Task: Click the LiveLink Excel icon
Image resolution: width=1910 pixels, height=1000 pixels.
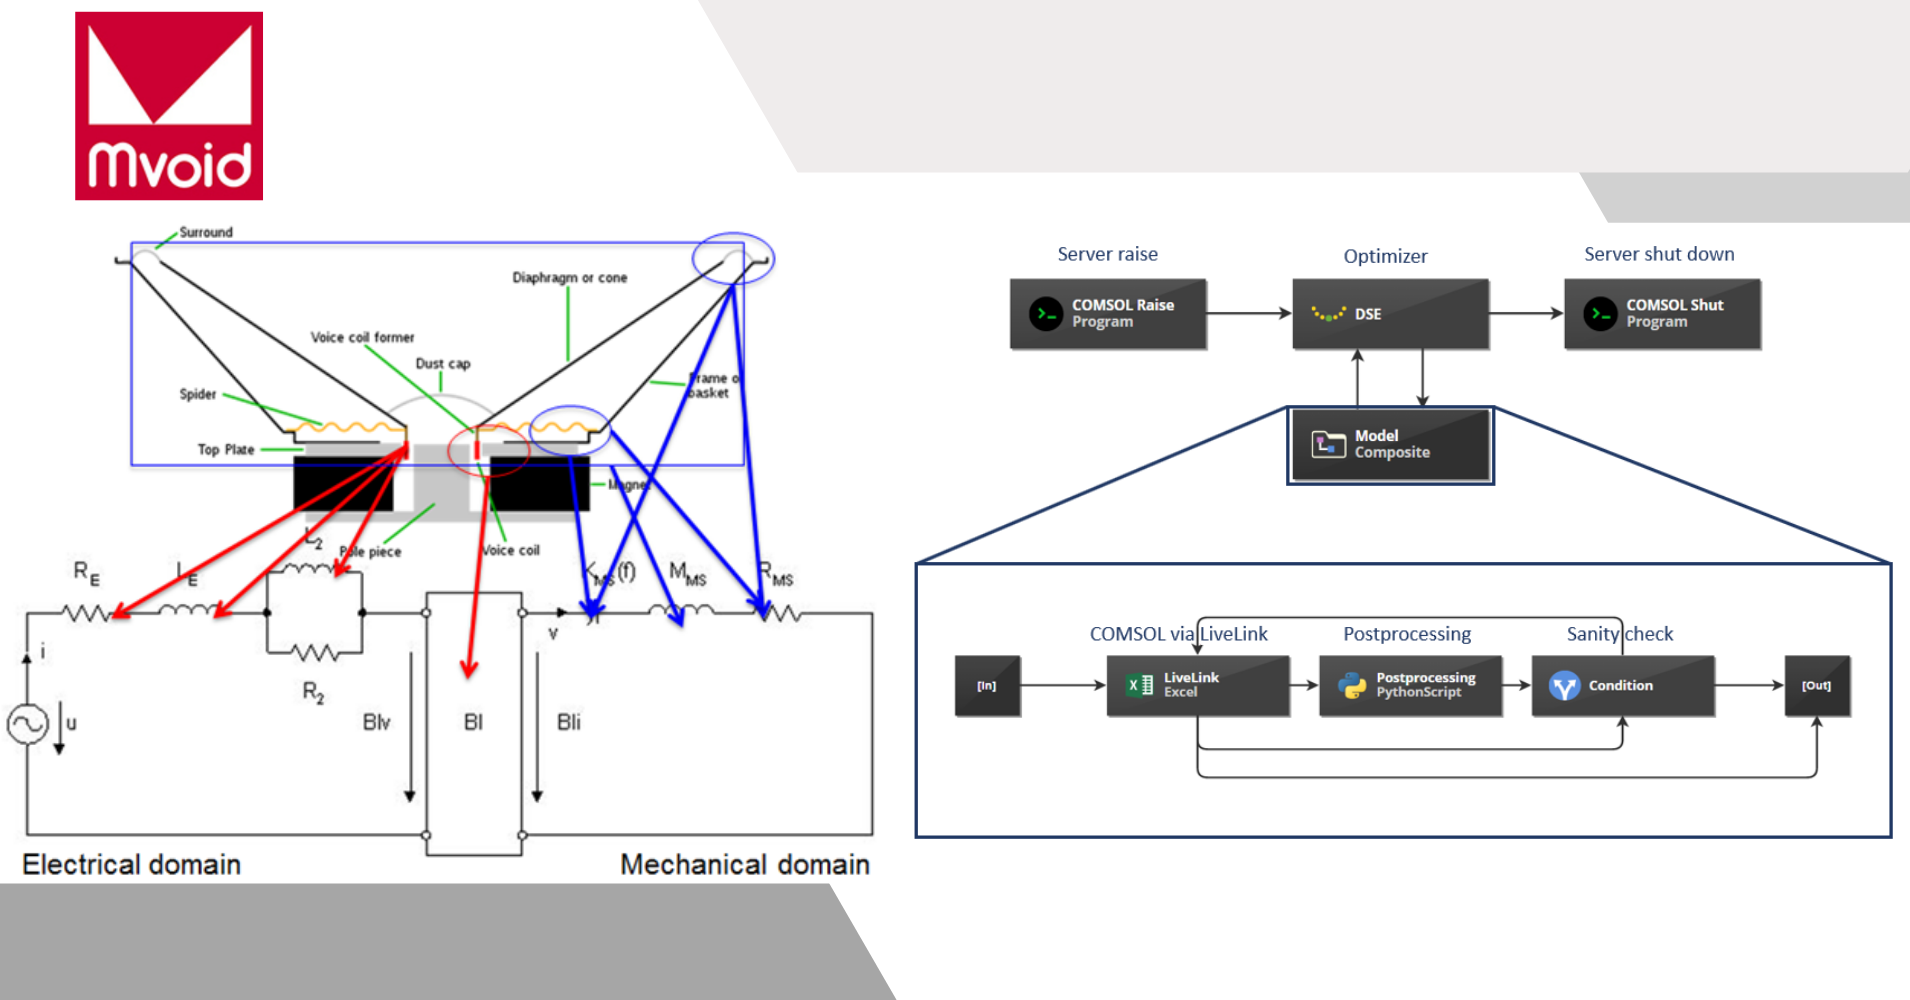Action: (x=1140, y=685)
